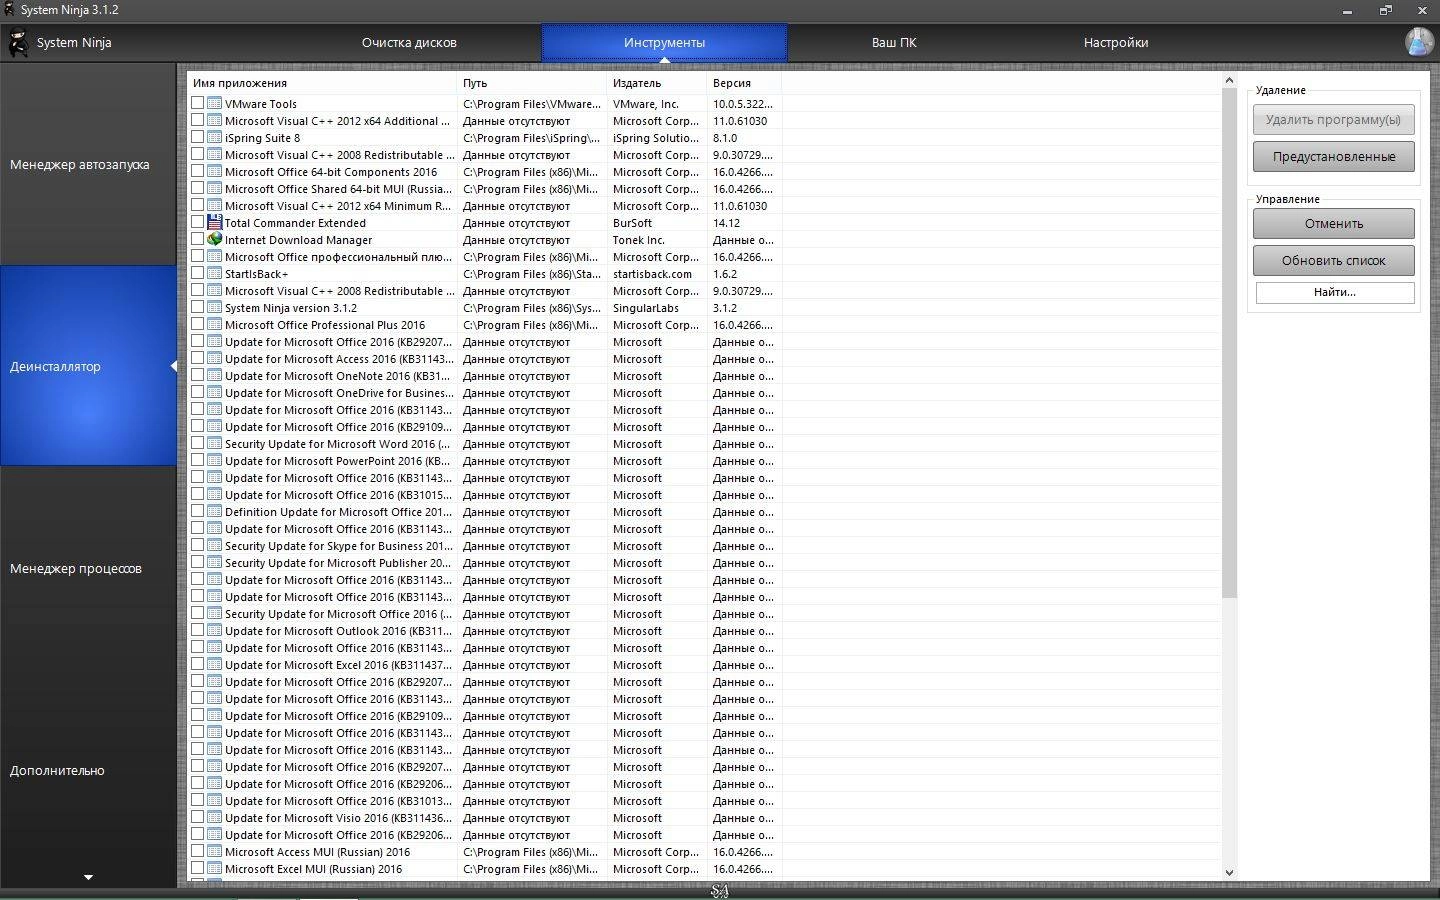
Task: Select Update for Microsoft Visio 2016 row
Action: [704, 818]
